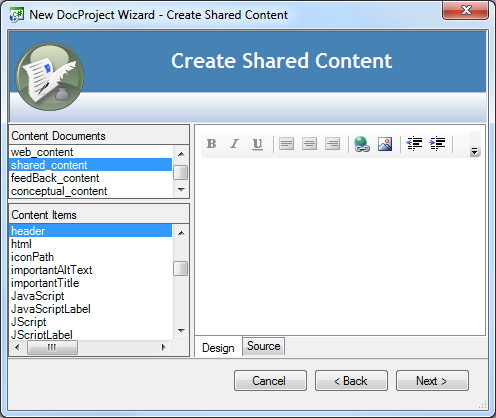
Task: Switch to the Source tab
Action: [264, 346]
